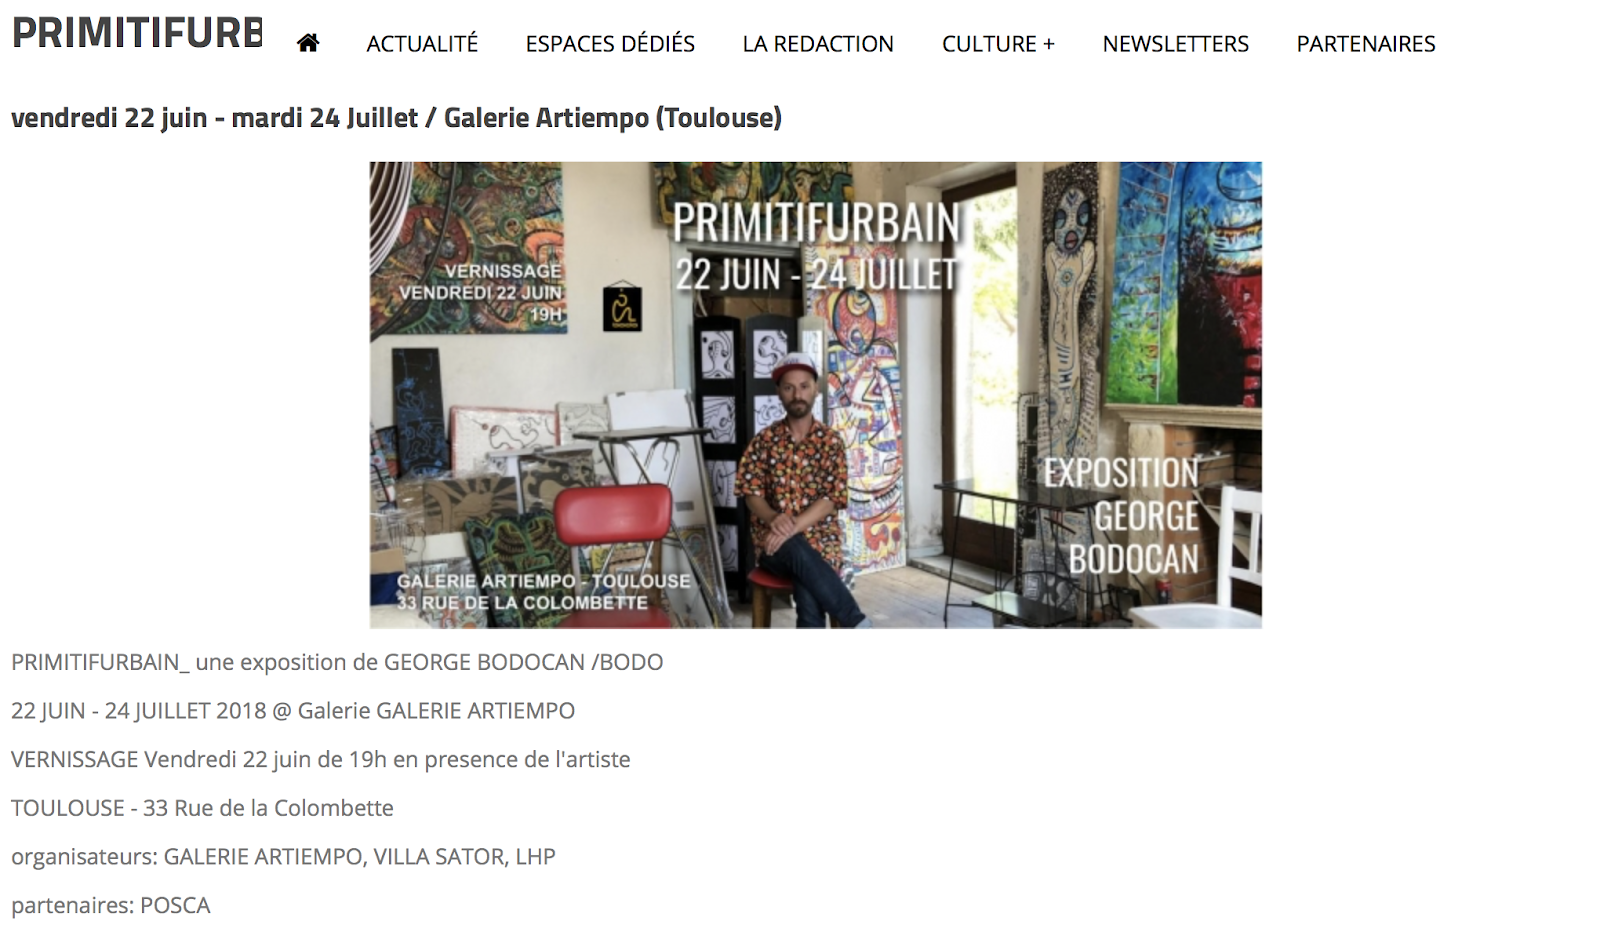1600x932 pixels.
Task: Open the George Bodocan exhibition banner image
Action: [815, 395]
